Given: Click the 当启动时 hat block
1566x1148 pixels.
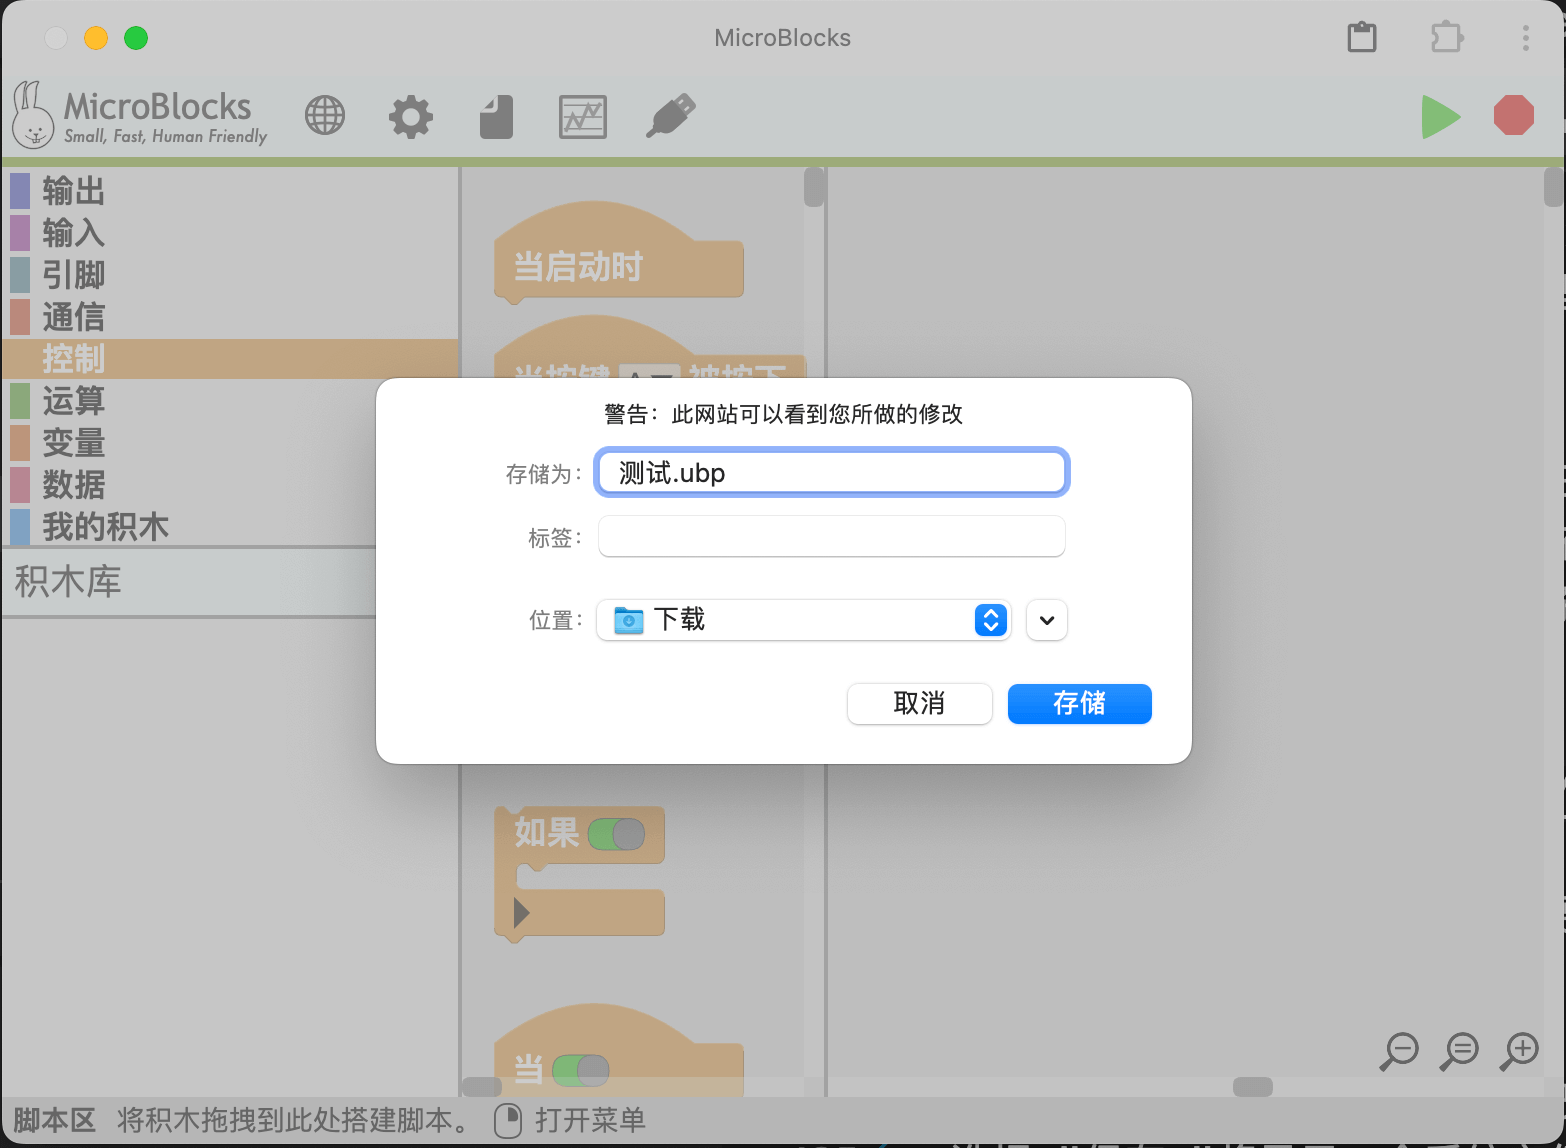Looking at the screenshot, I should click(618, 254).
